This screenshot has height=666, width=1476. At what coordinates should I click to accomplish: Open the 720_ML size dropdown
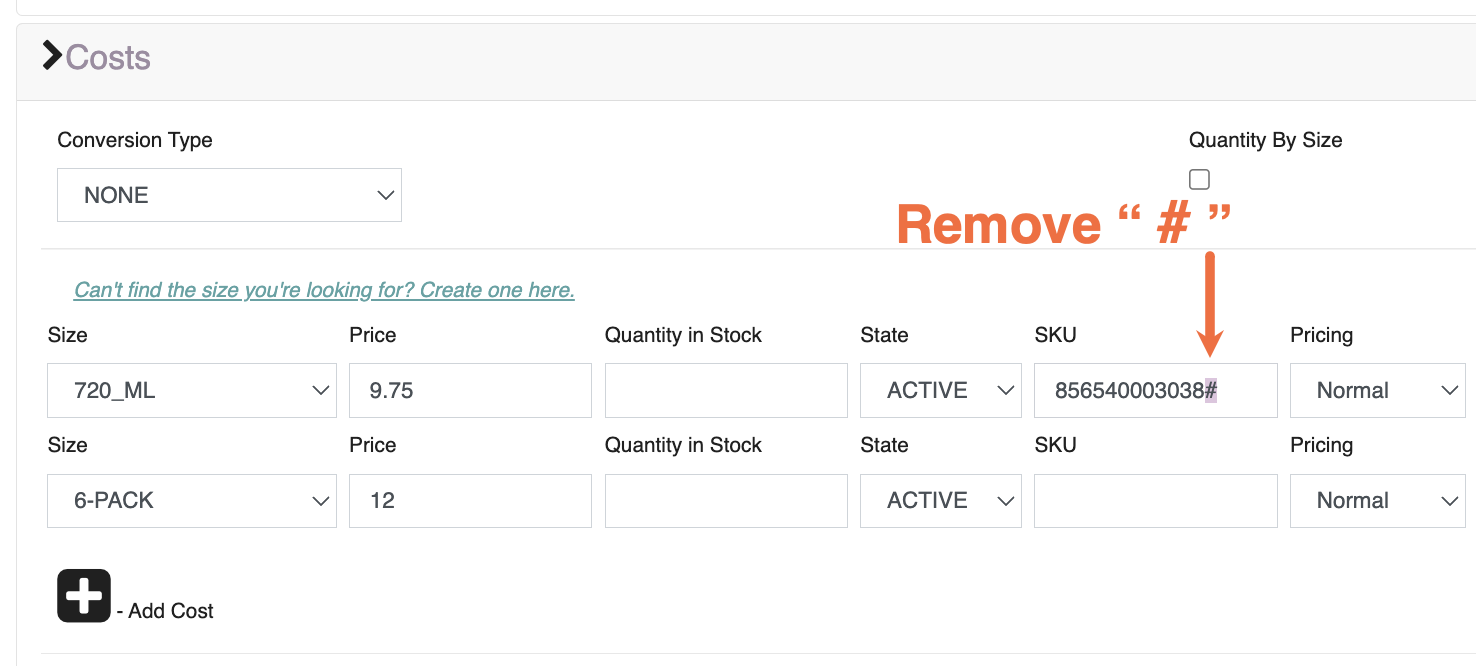(x=192, y=390)
